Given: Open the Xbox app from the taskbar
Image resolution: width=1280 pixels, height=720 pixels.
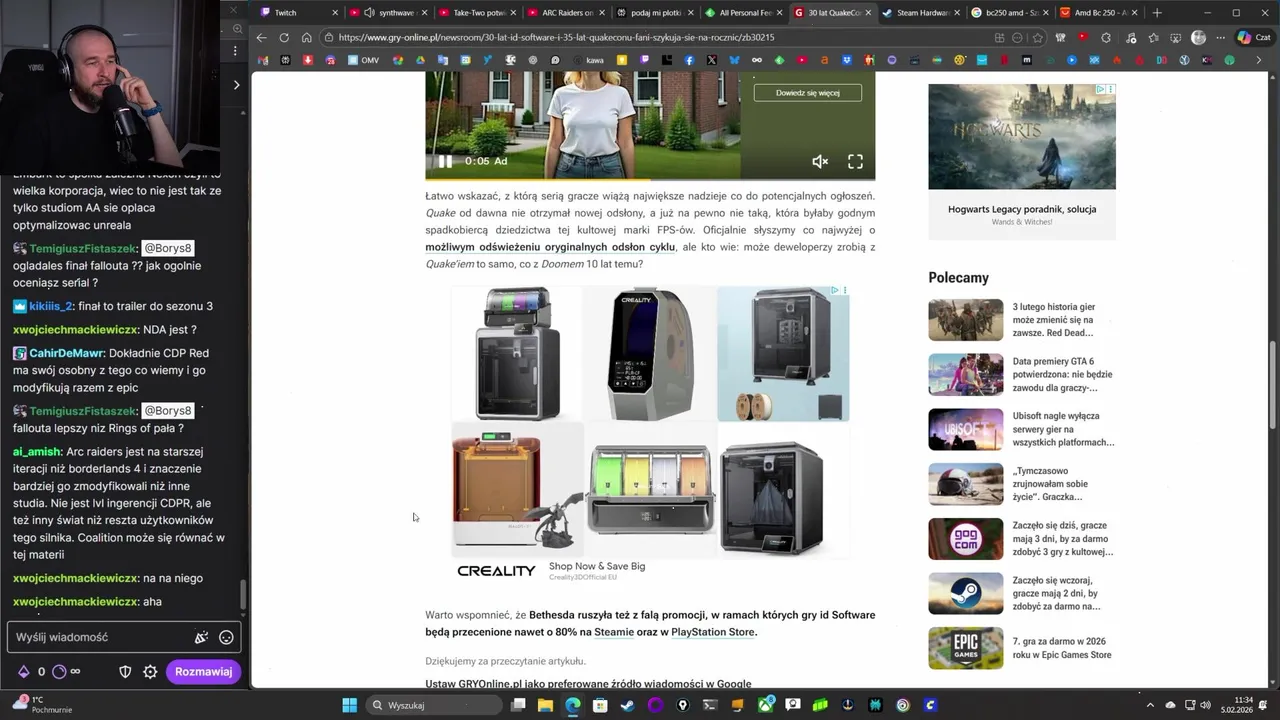Looking at the screenshot, I should [x=765, y=705].
